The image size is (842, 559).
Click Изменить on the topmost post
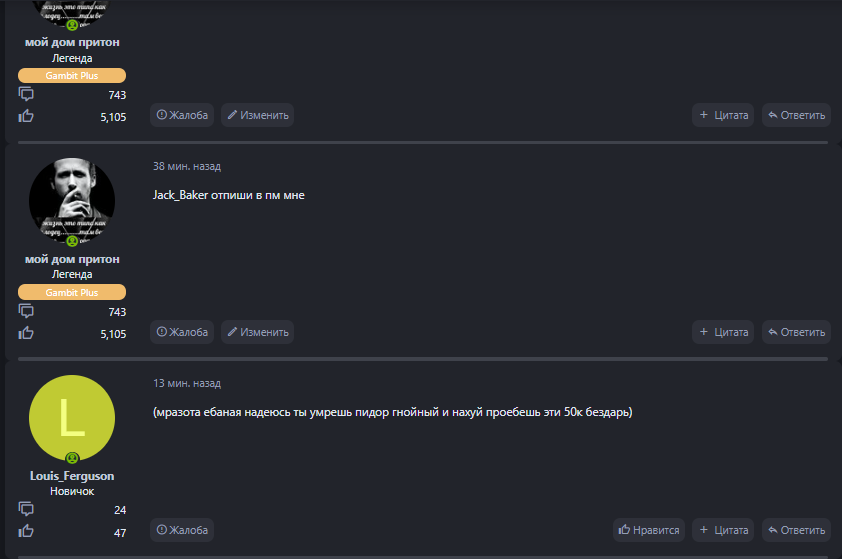point(257,115)
